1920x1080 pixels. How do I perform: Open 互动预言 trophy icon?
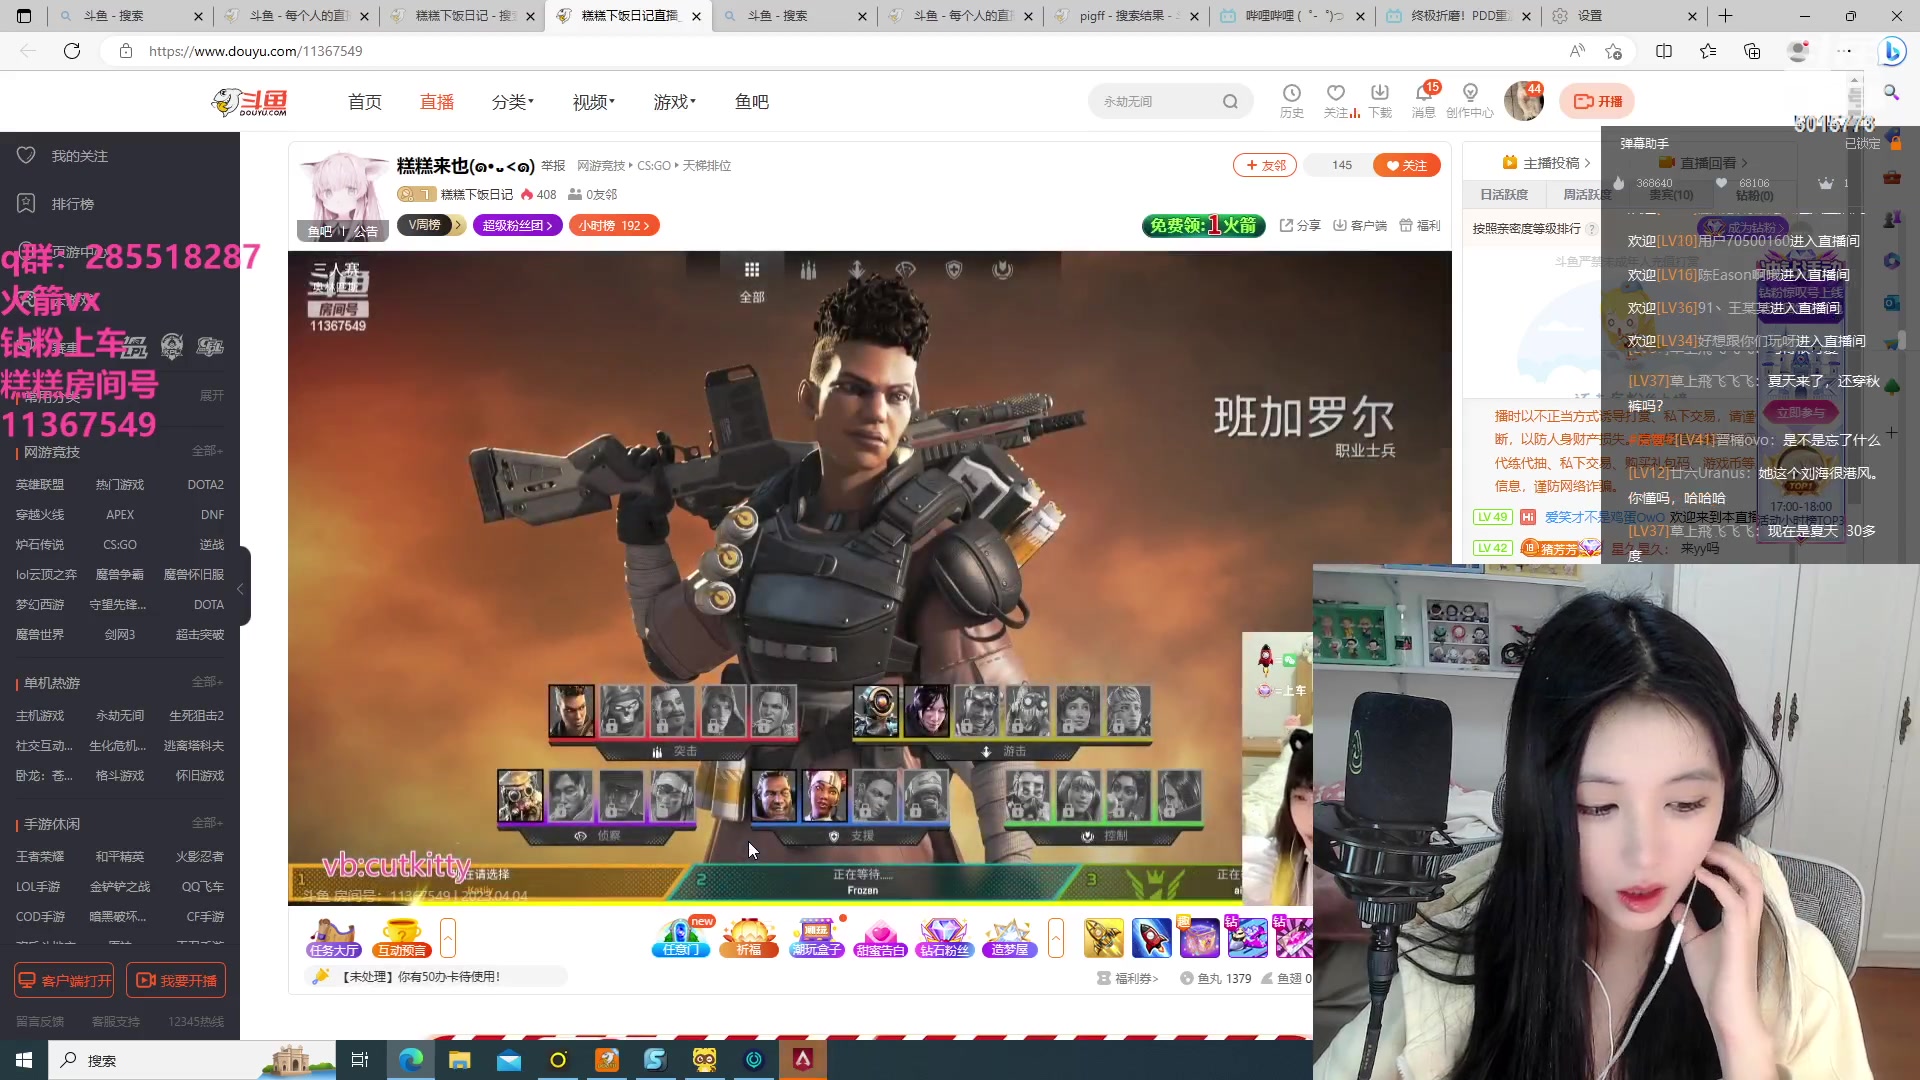click(401, 938)
